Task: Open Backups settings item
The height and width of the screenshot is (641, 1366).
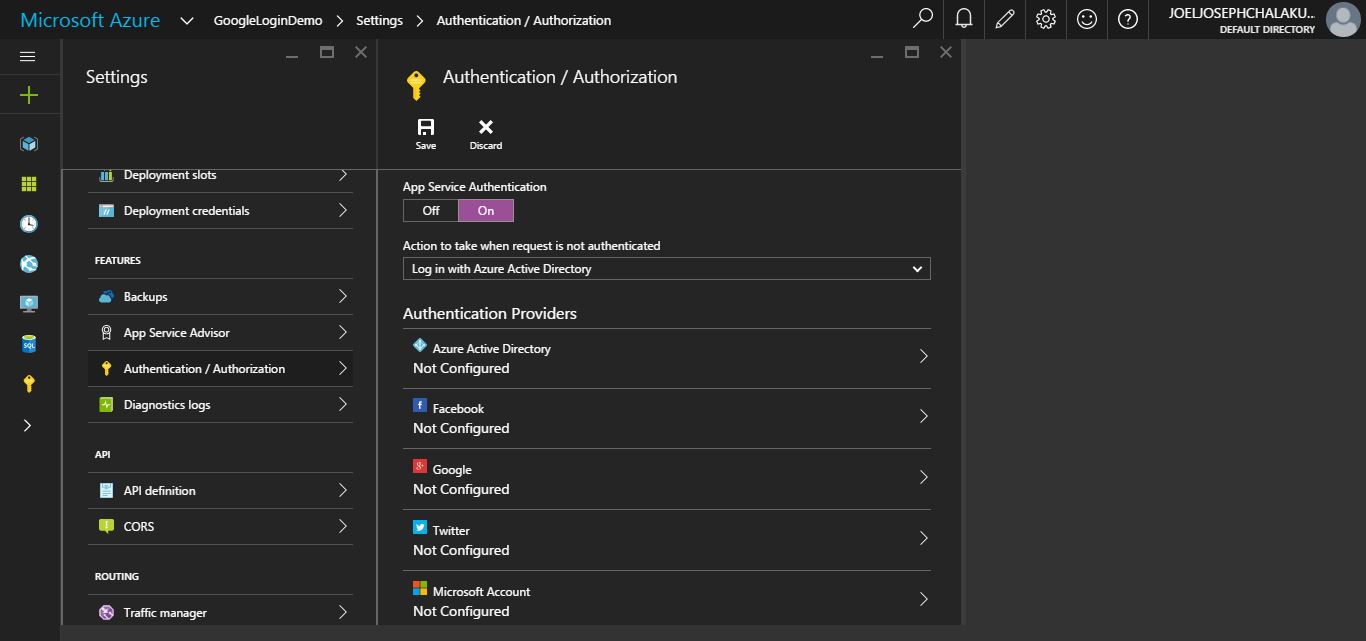Action: 220,297
